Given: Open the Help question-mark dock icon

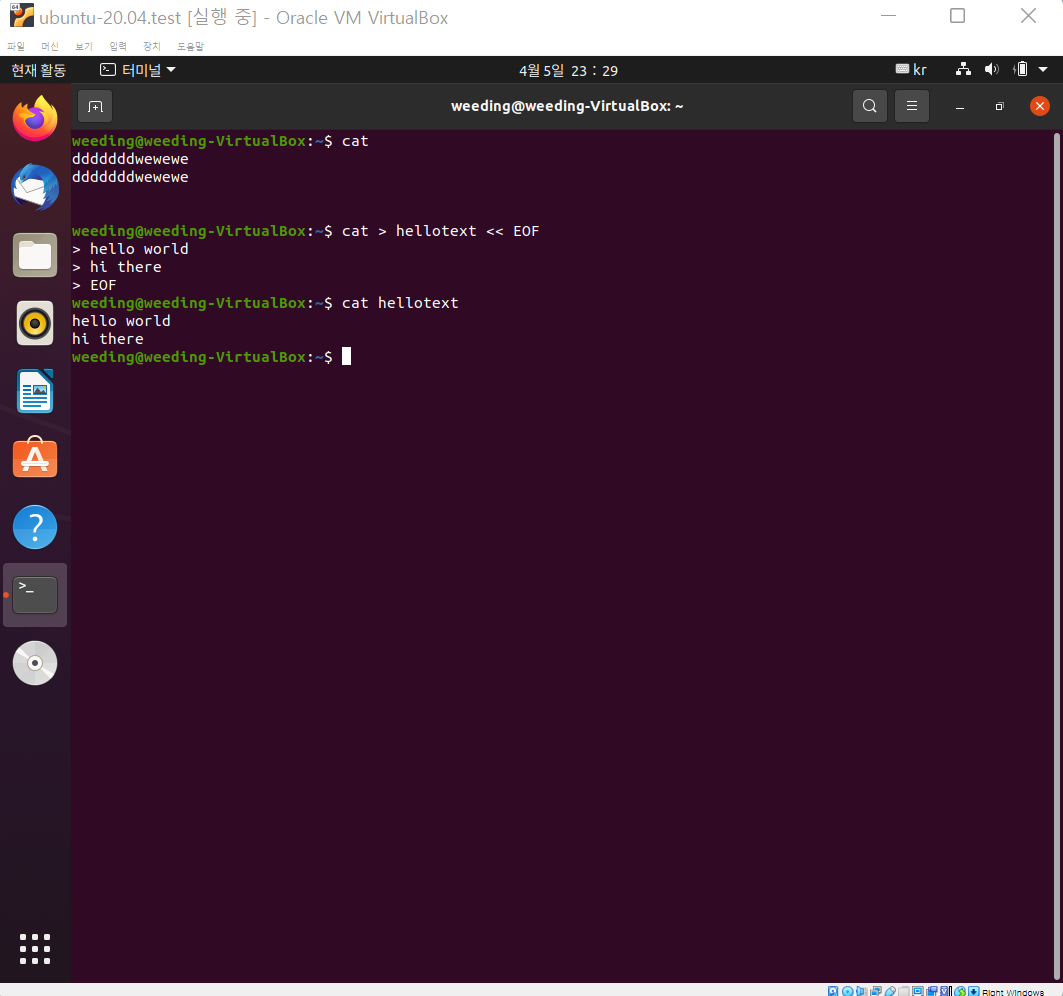Looking at the screenshot, I should (x=35, y=527).
